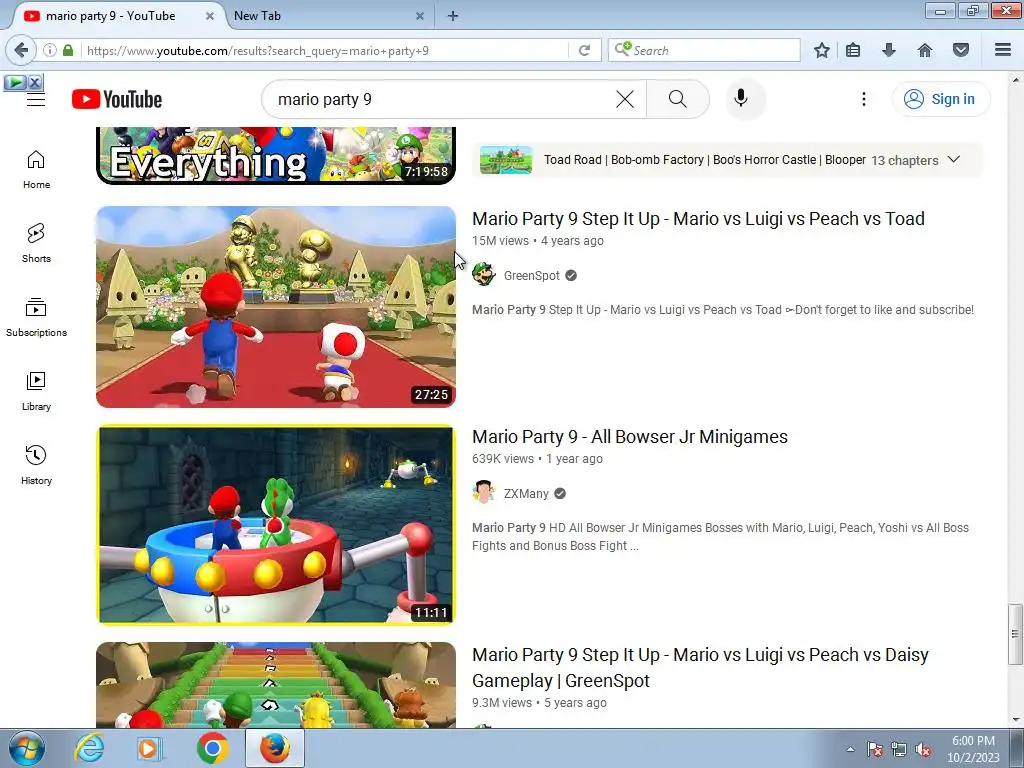Open the Bowser Jr Minigames 11:11 thumbnail

click(x=276, y=525)
